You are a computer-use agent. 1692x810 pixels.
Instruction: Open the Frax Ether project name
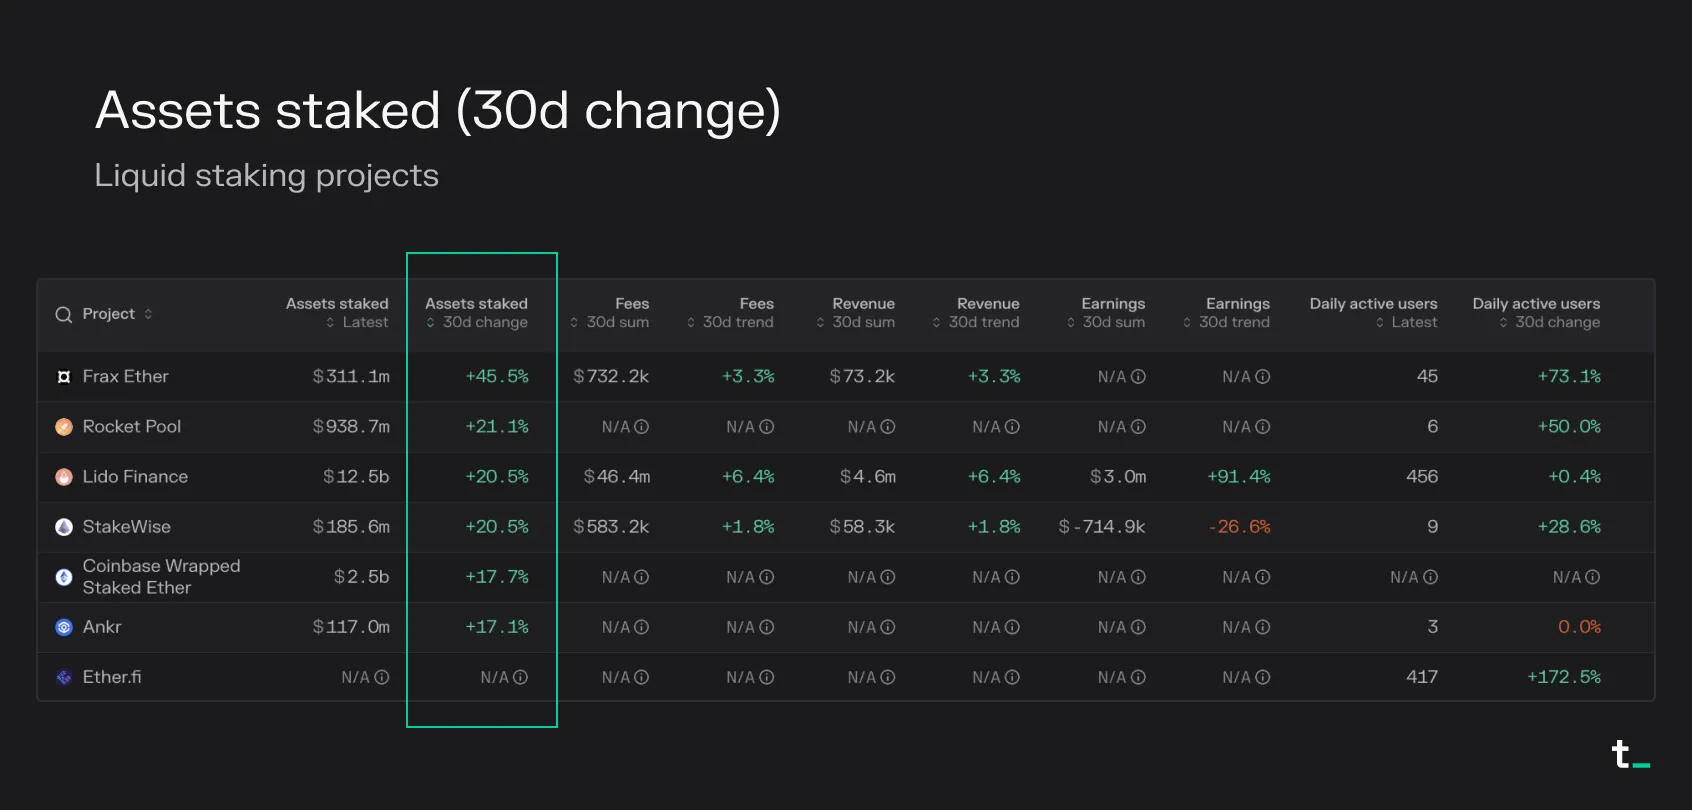pos(125,377)
